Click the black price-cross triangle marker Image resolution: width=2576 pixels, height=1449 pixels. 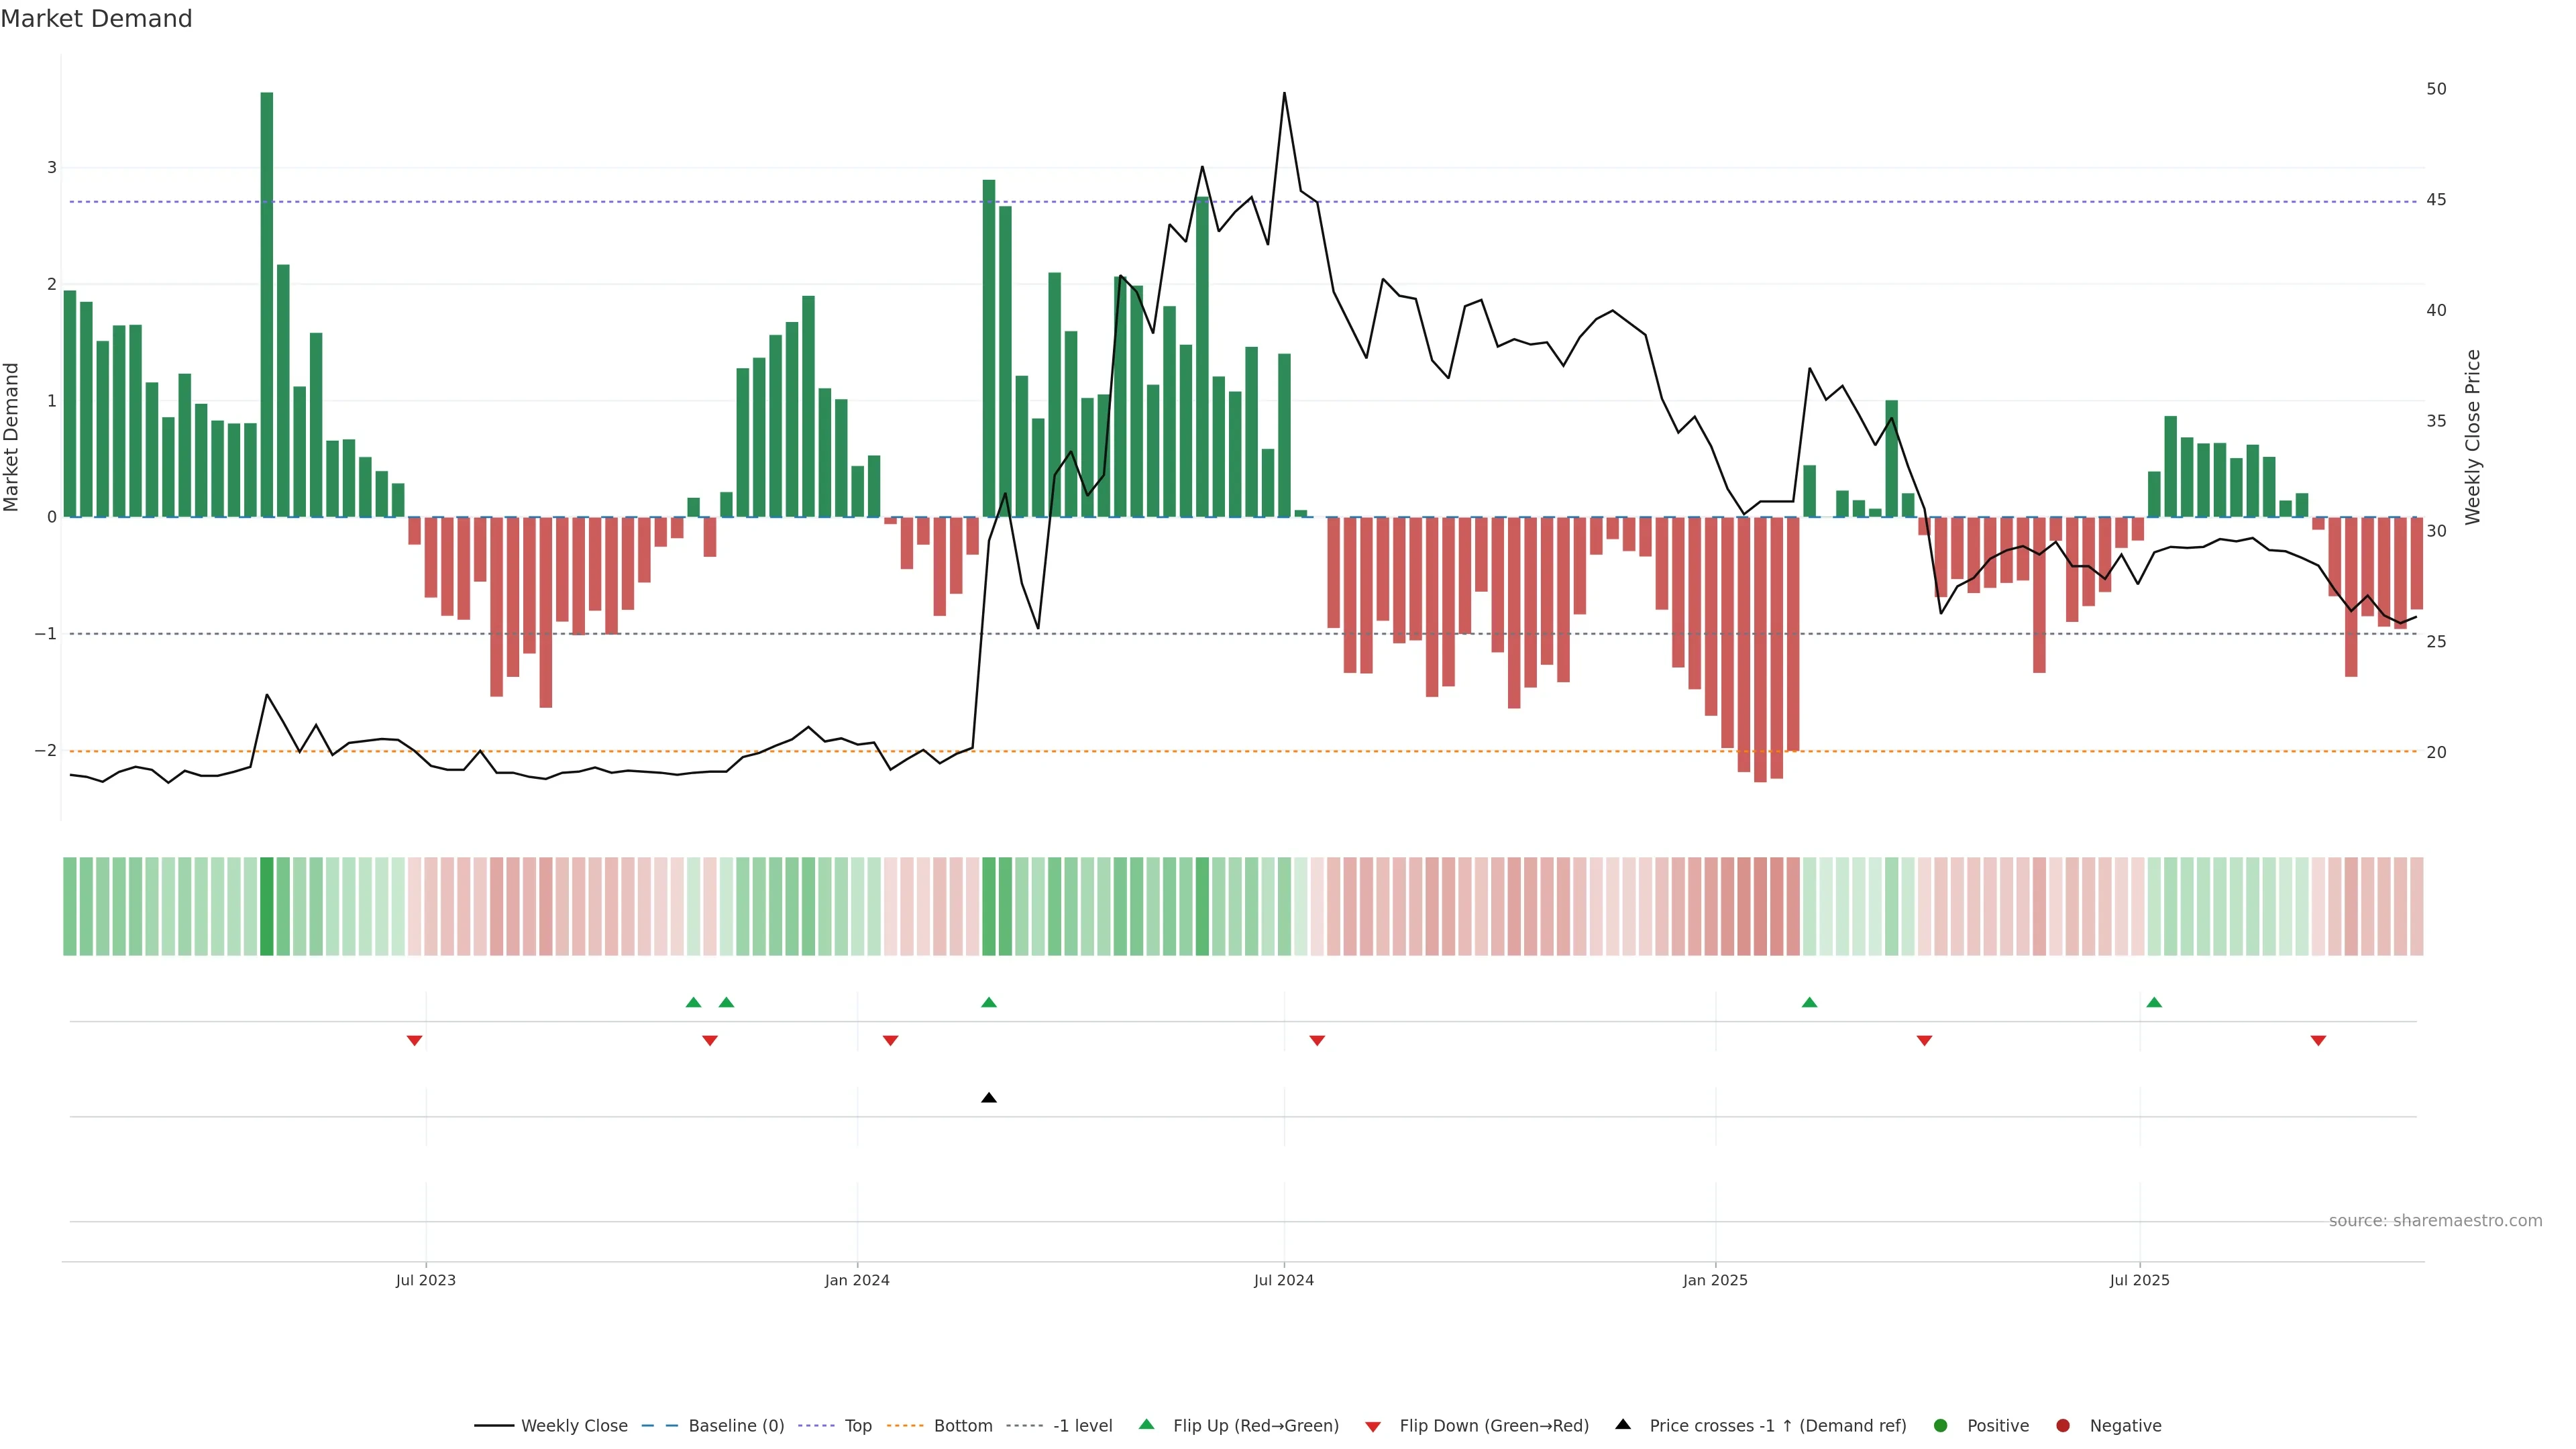coord(988,1098)
